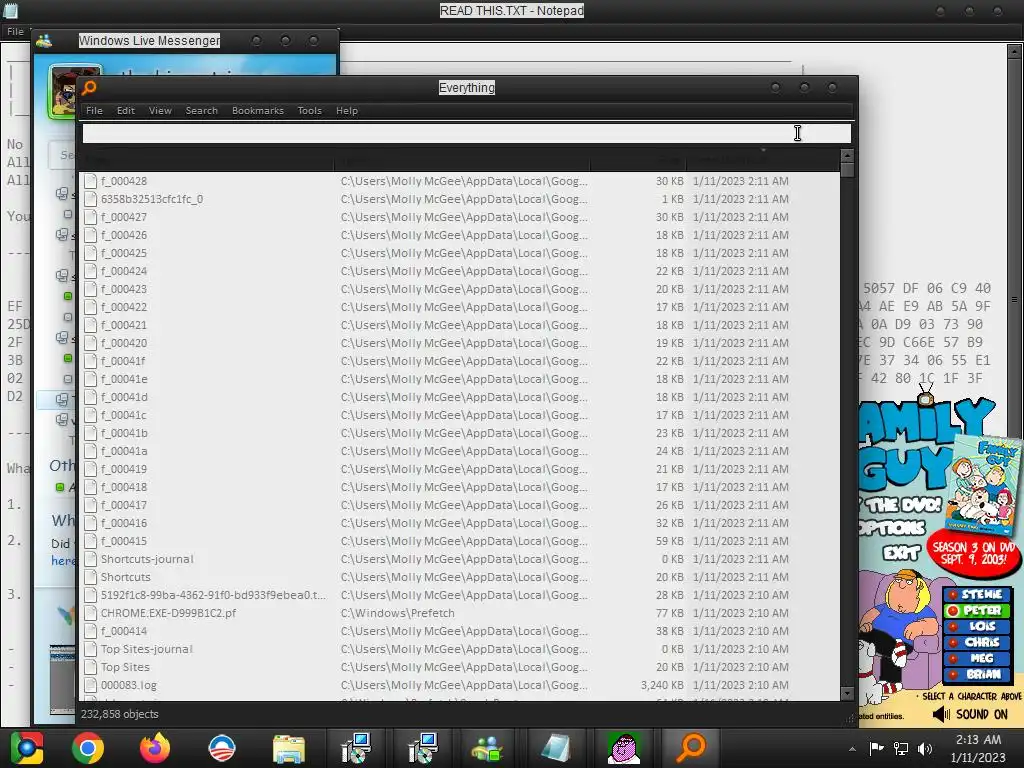This screenshot has height=768, width=1024.
Task: Click the Everything results scrollbar down arrow
Action: [x=847, y=694]
